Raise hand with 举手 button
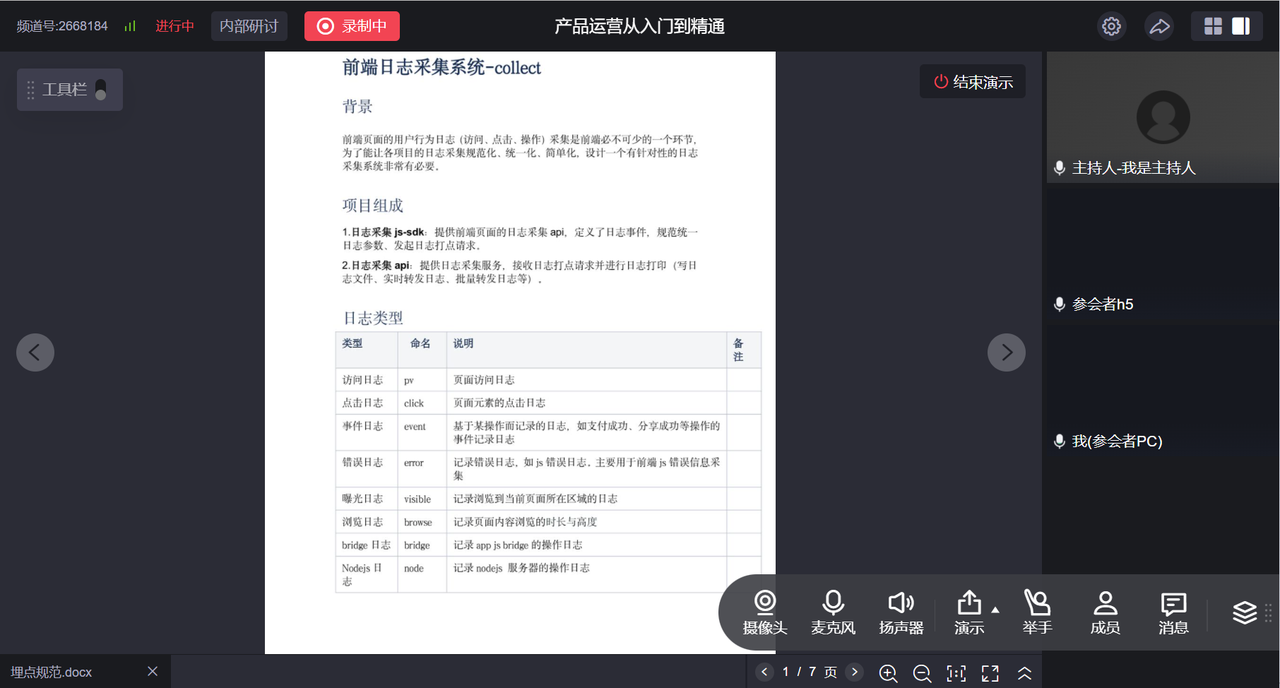 1037,613
